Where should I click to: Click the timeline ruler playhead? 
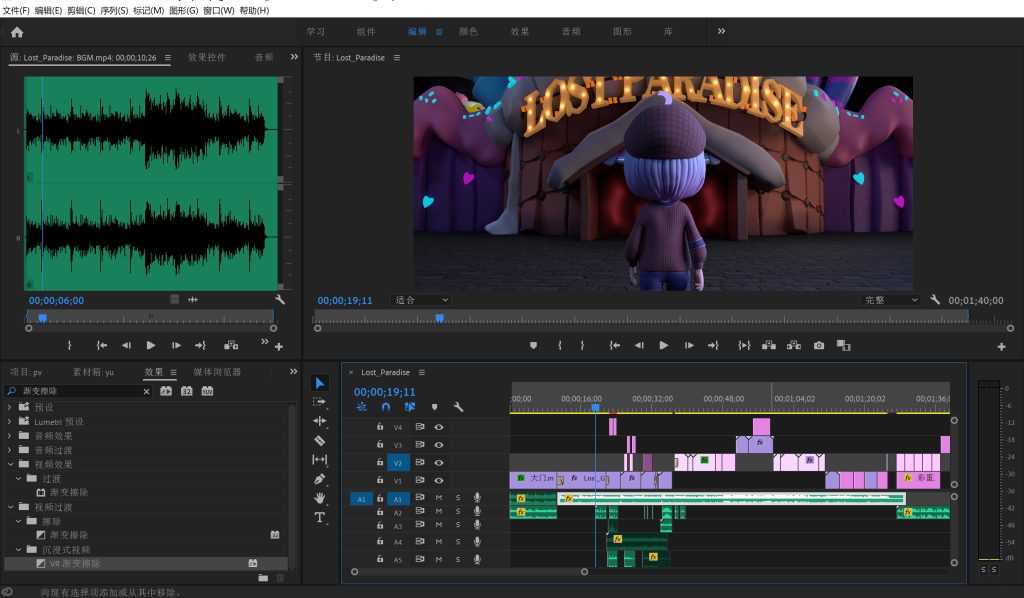pyautogui.click(x=596, y=407)
